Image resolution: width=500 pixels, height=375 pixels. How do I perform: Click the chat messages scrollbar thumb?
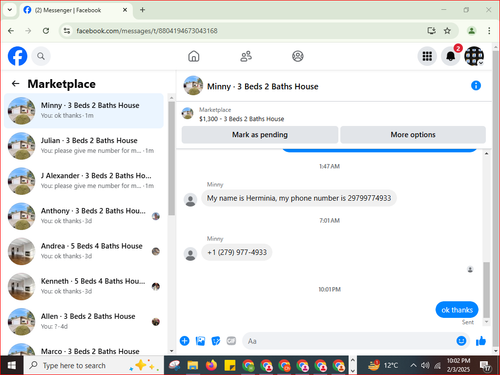pos(487,290)
